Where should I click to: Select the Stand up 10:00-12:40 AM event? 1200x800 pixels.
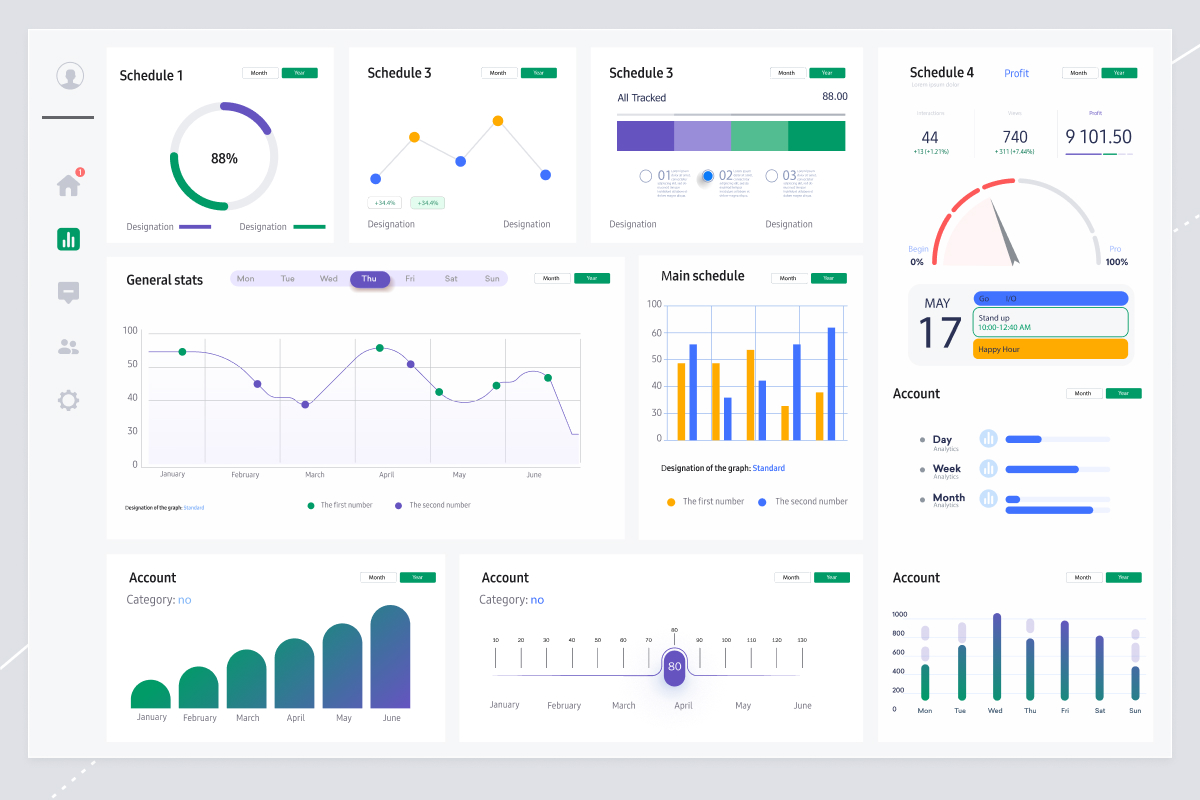(x=1050, y=322)
